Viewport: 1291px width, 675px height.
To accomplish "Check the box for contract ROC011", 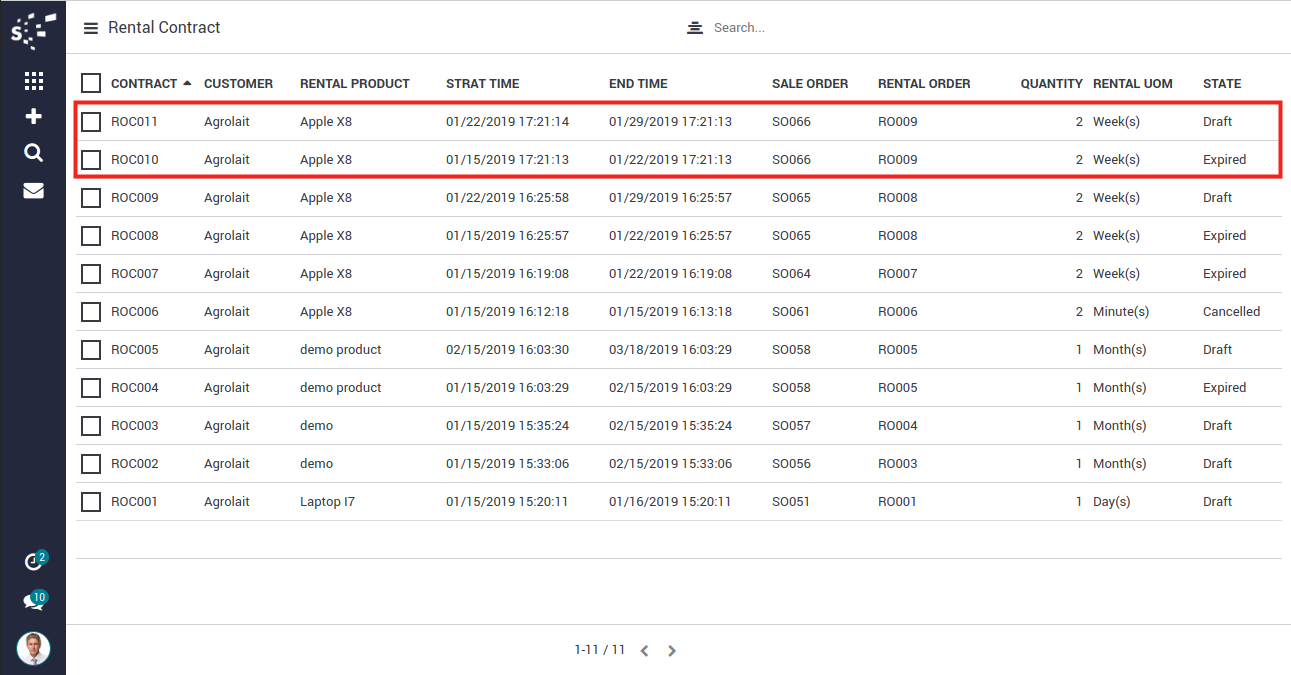I will tap(91, 122).
